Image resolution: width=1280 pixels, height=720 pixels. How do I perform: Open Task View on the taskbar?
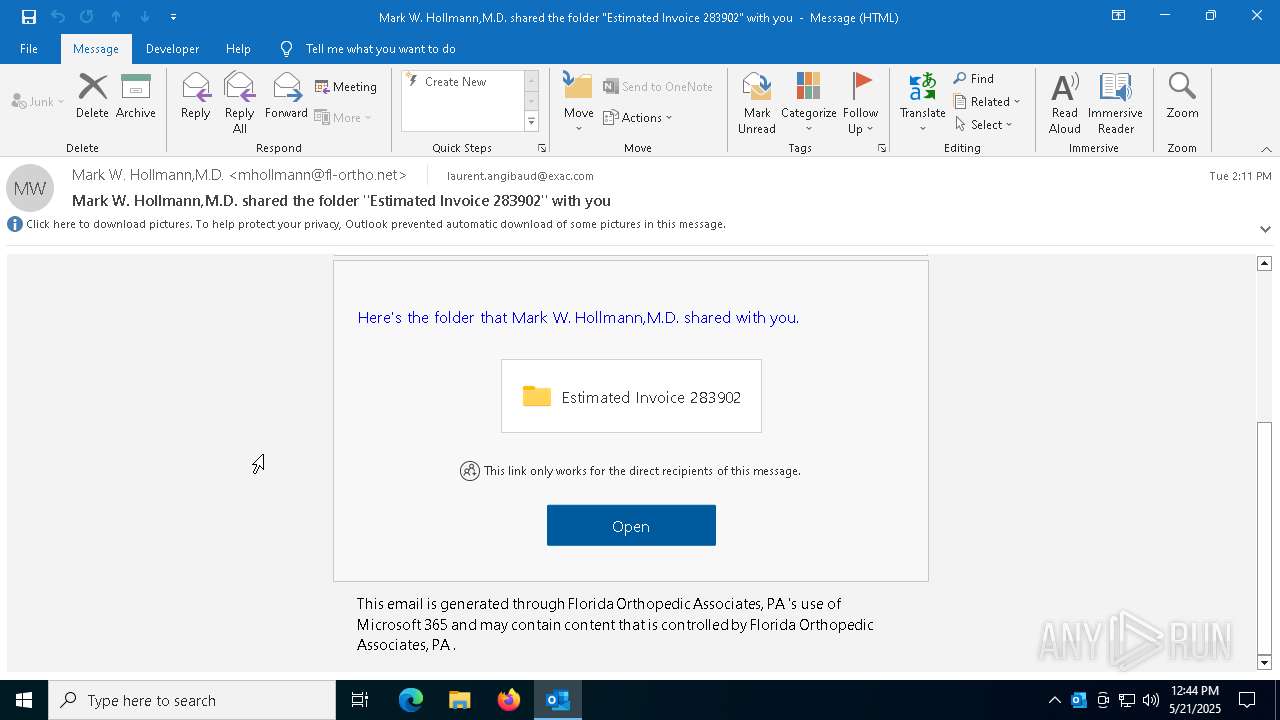click(x=360, y=700)
